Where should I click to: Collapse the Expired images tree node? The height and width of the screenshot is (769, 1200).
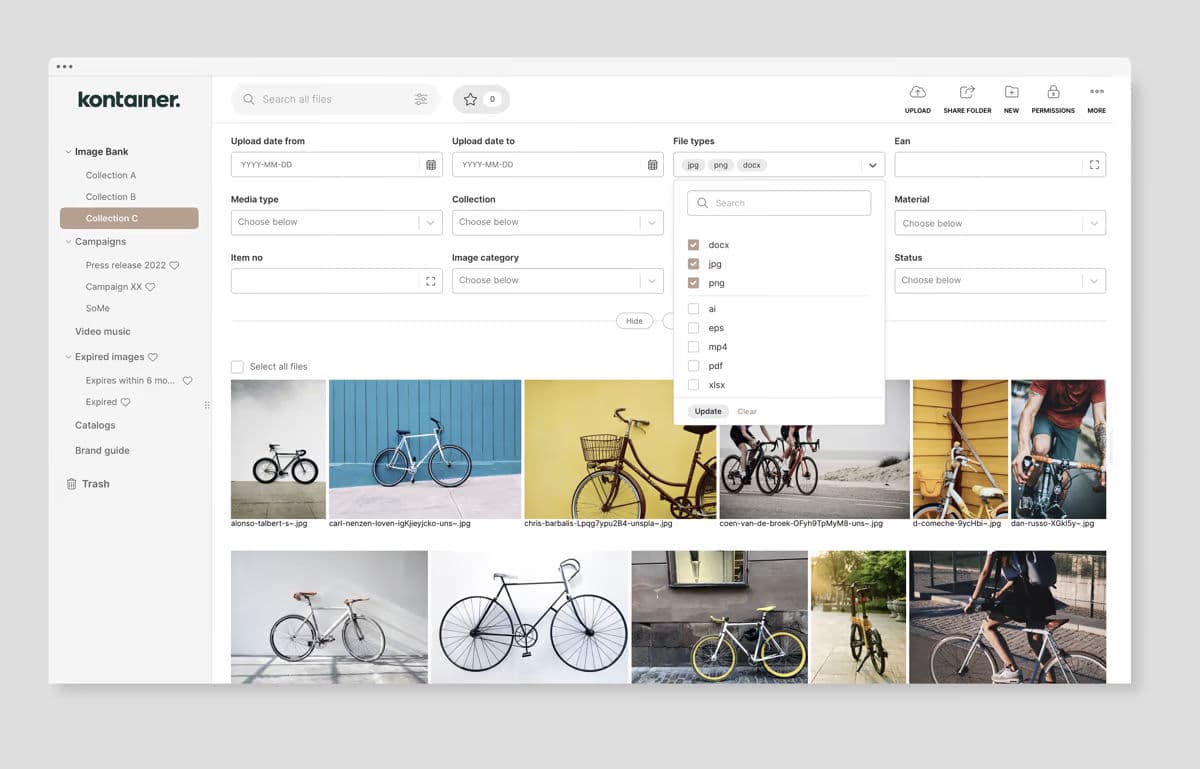point(68,357)
